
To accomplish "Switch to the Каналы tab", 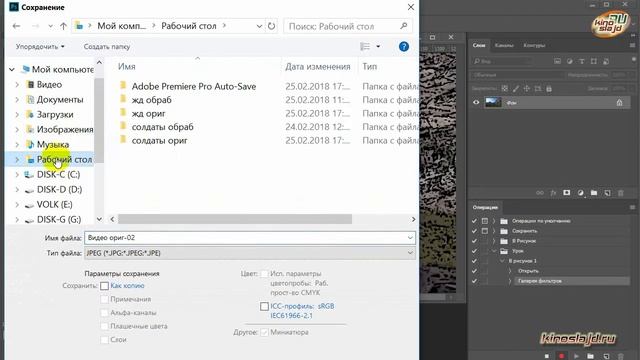I will click(x=504, y=45).
